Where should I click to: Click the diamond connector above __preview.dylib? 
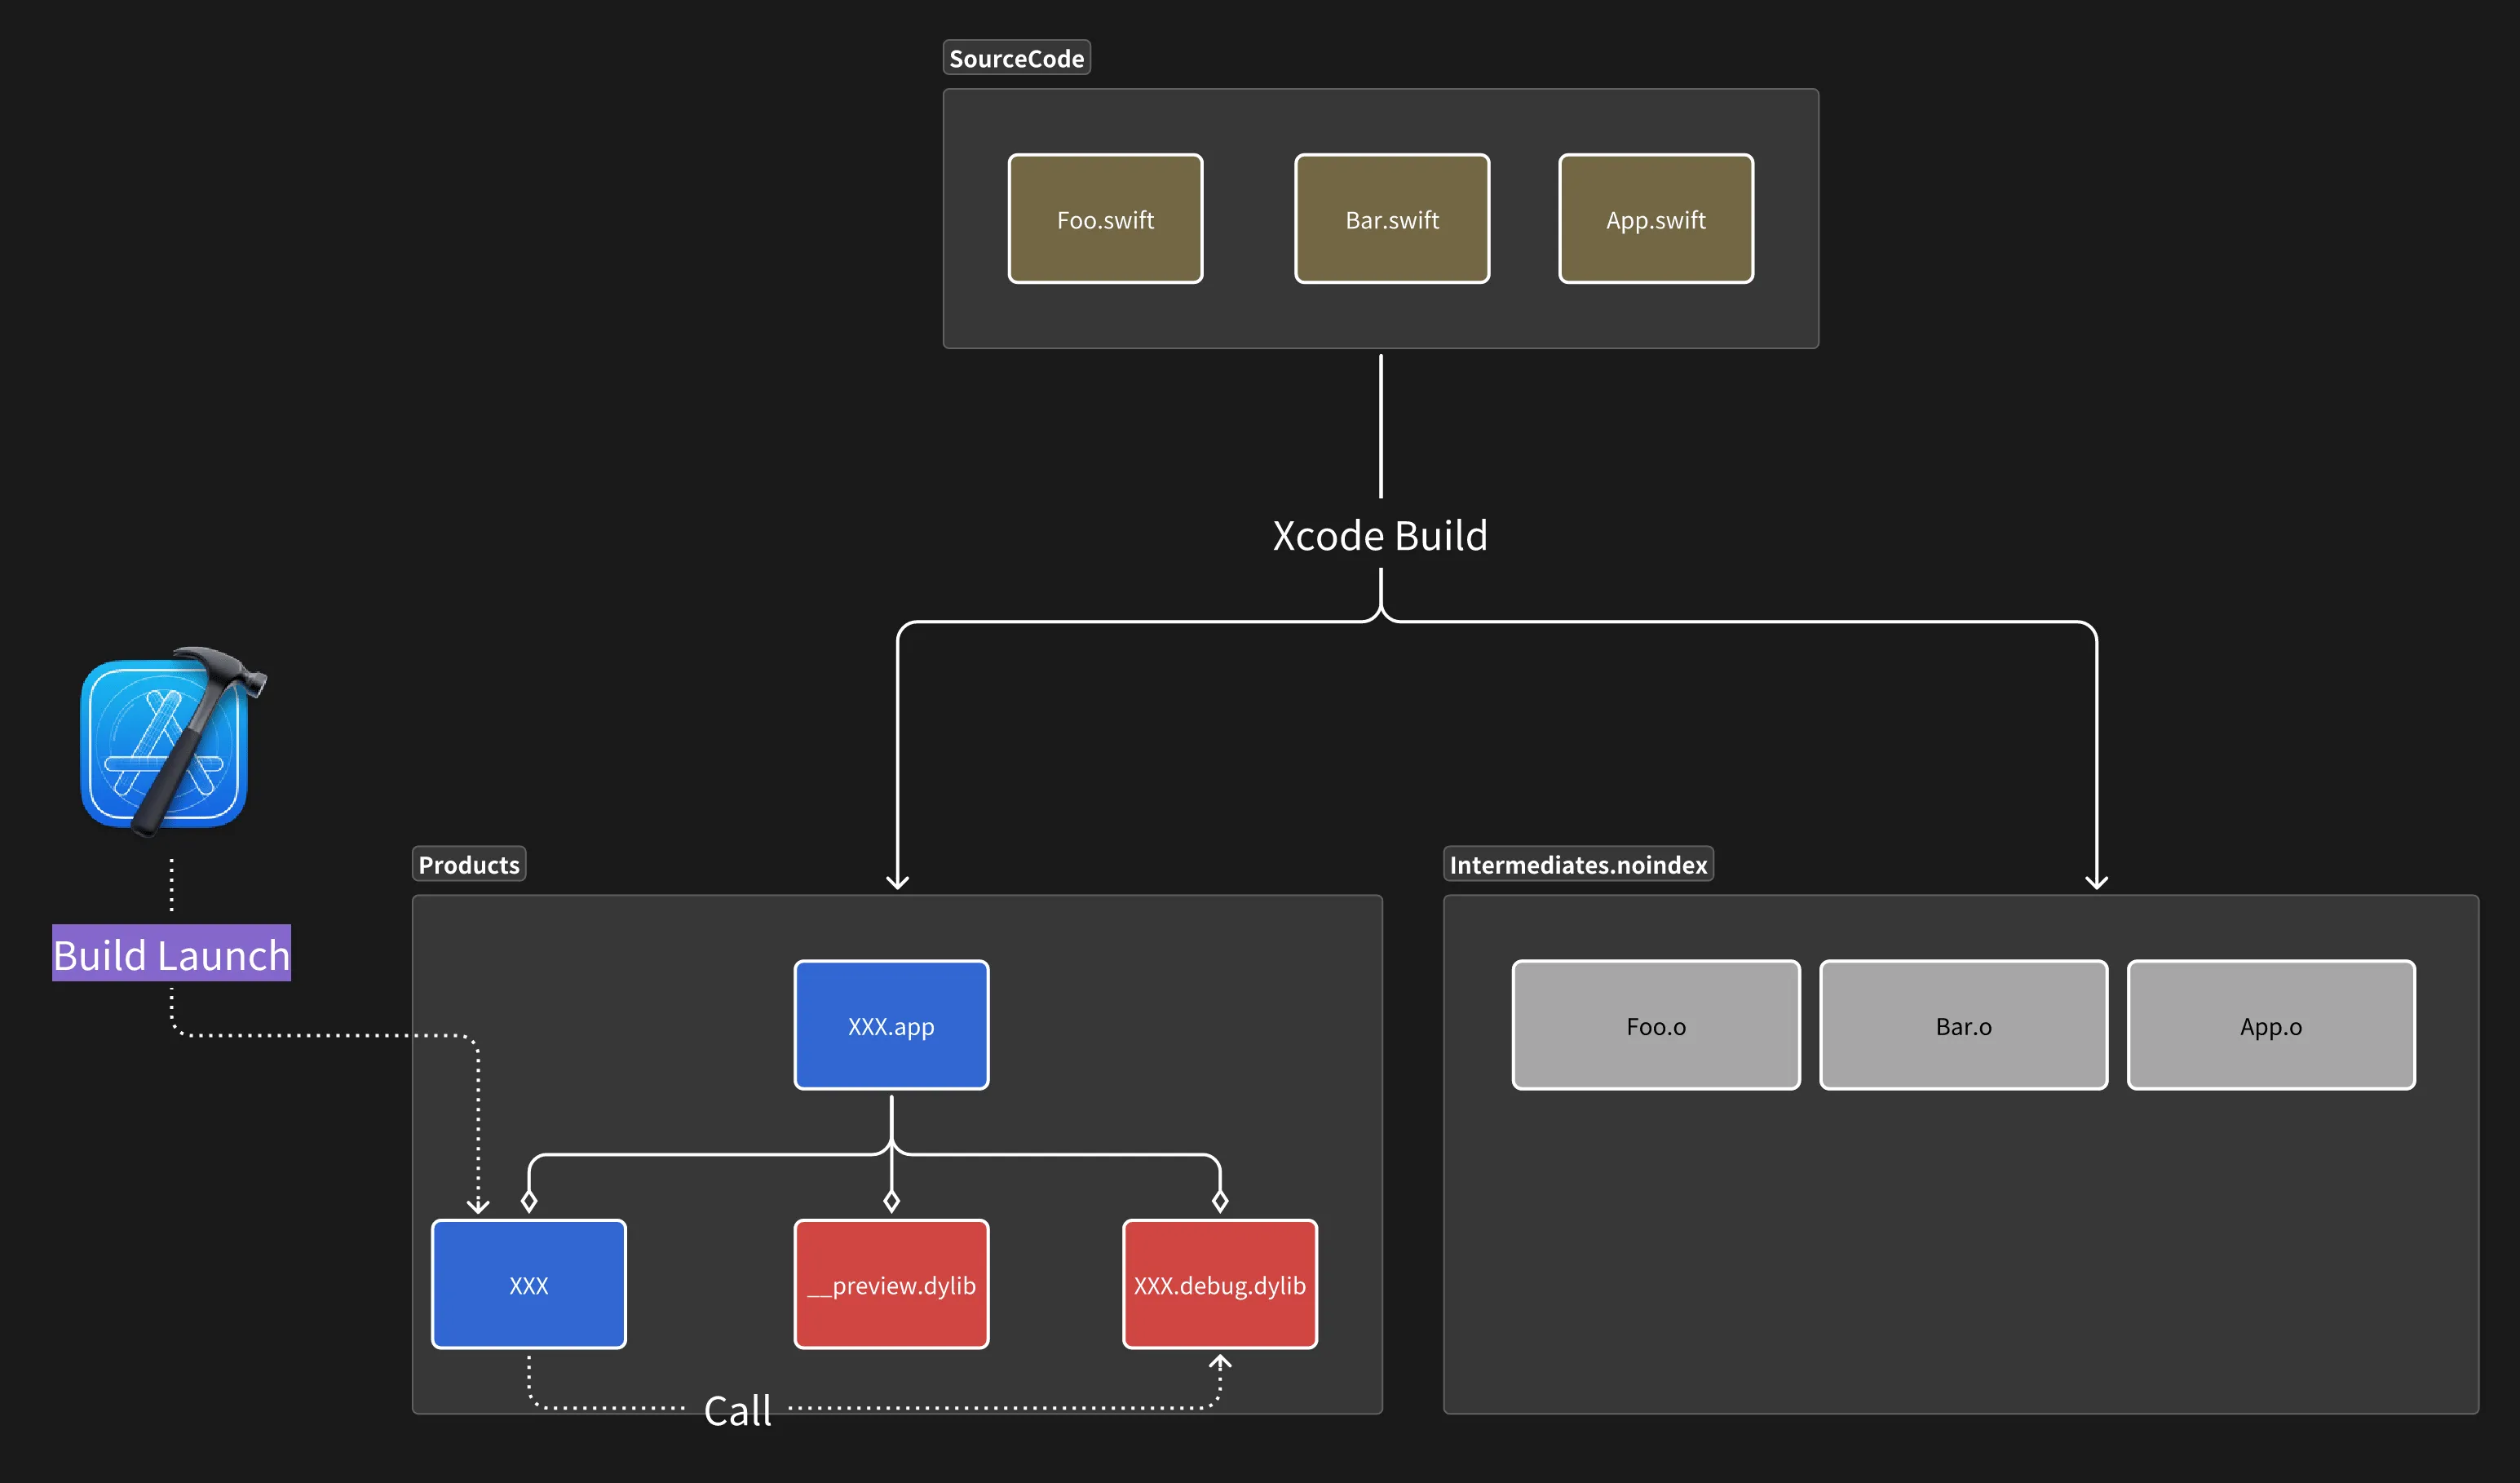[891, 1200]
